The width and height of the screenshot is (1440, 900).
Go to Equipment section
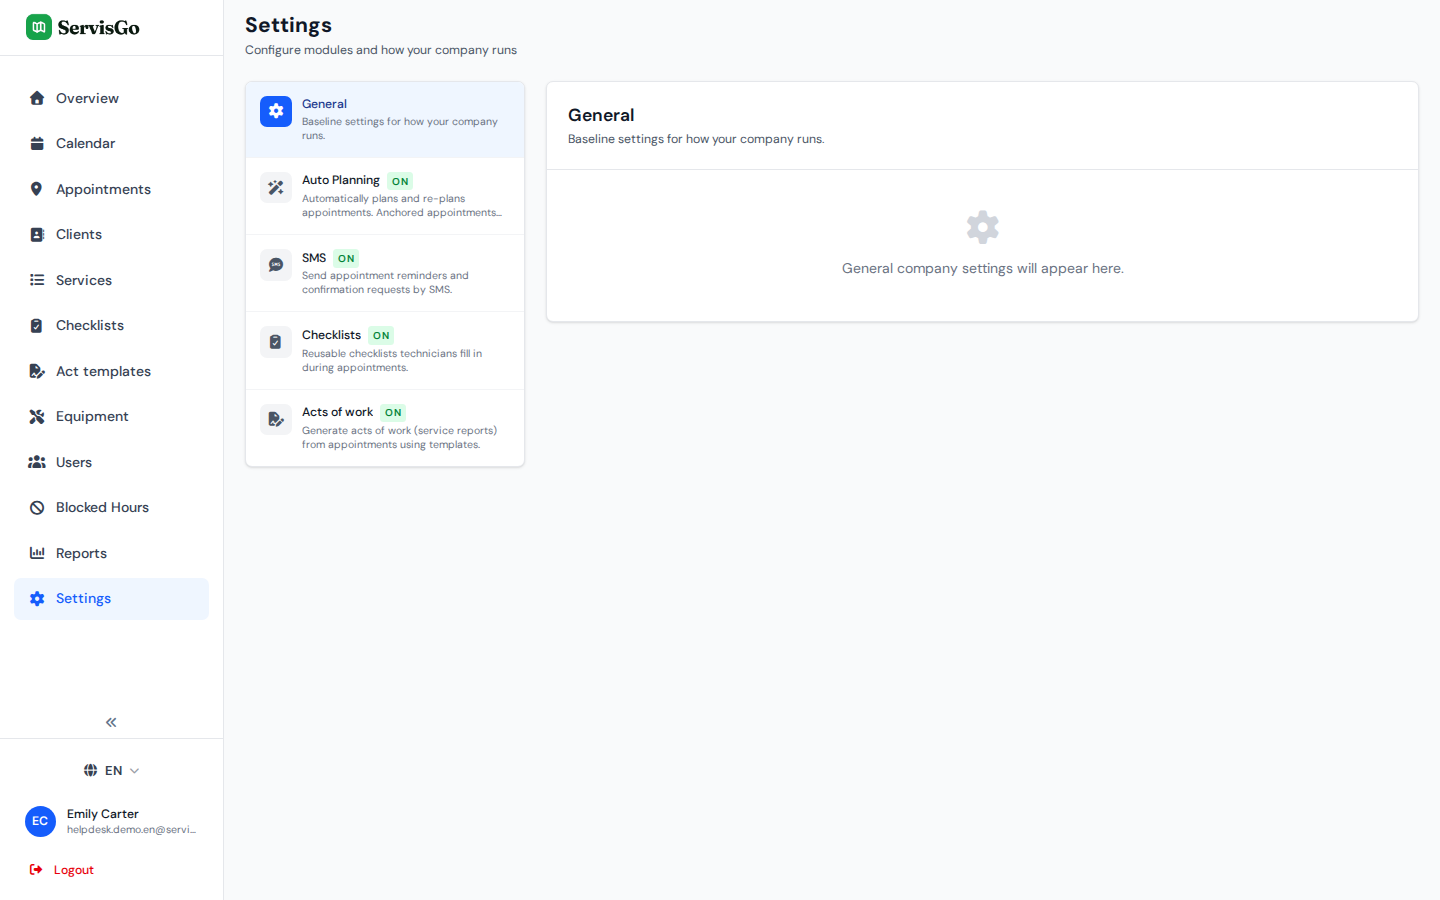coord(111,416)
